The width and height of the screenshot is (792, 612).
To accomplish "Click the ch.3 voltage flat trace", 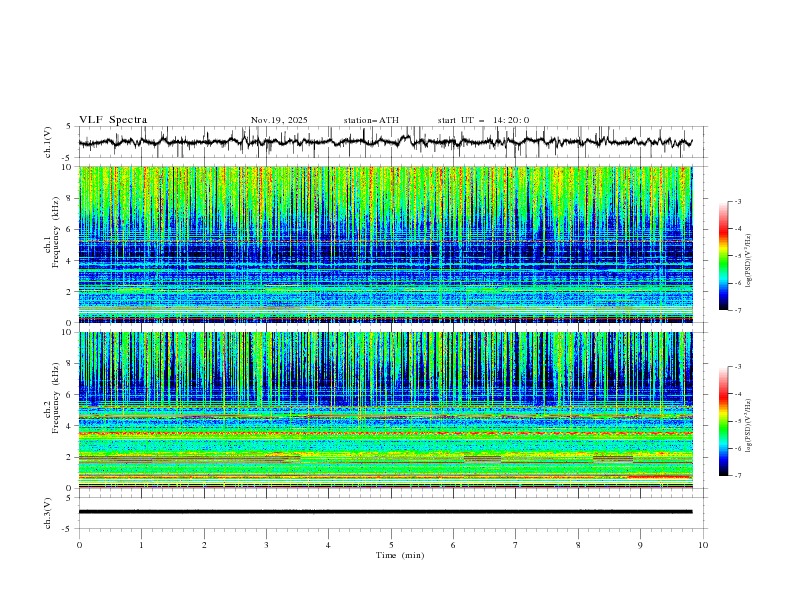I will (385, 512).
